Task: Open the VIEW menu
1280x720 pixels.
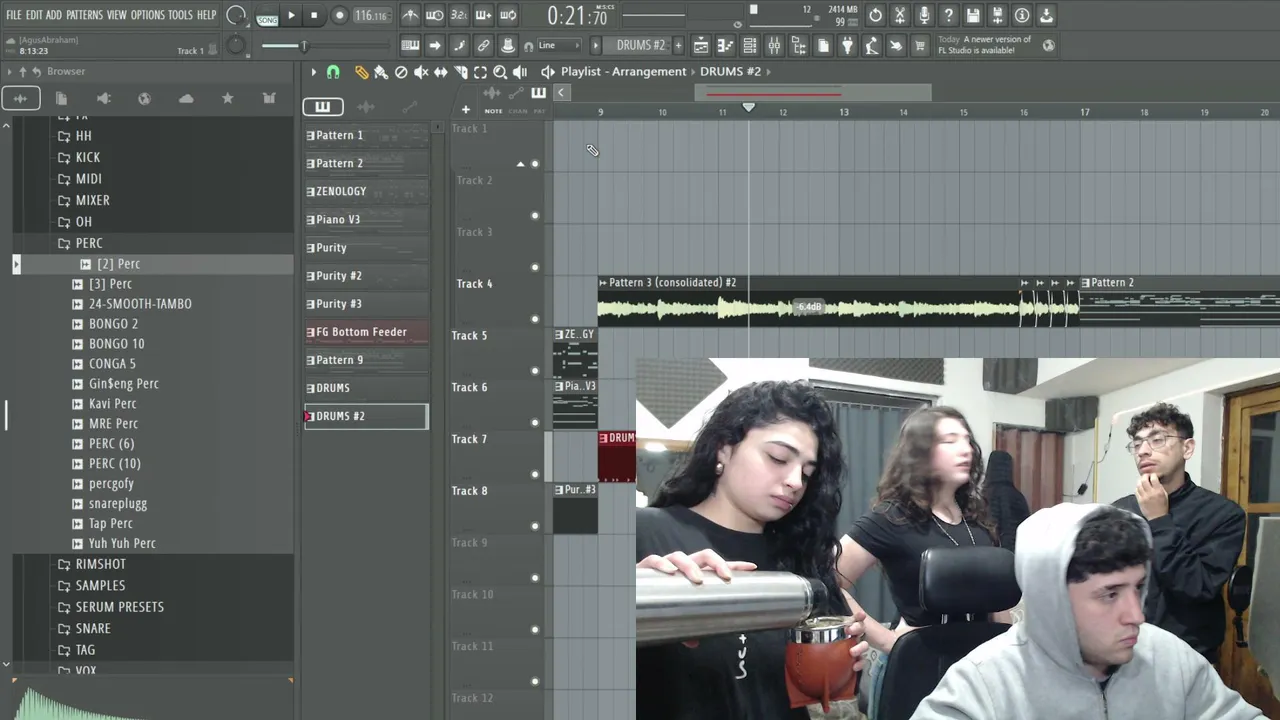Action: point(117,15)
